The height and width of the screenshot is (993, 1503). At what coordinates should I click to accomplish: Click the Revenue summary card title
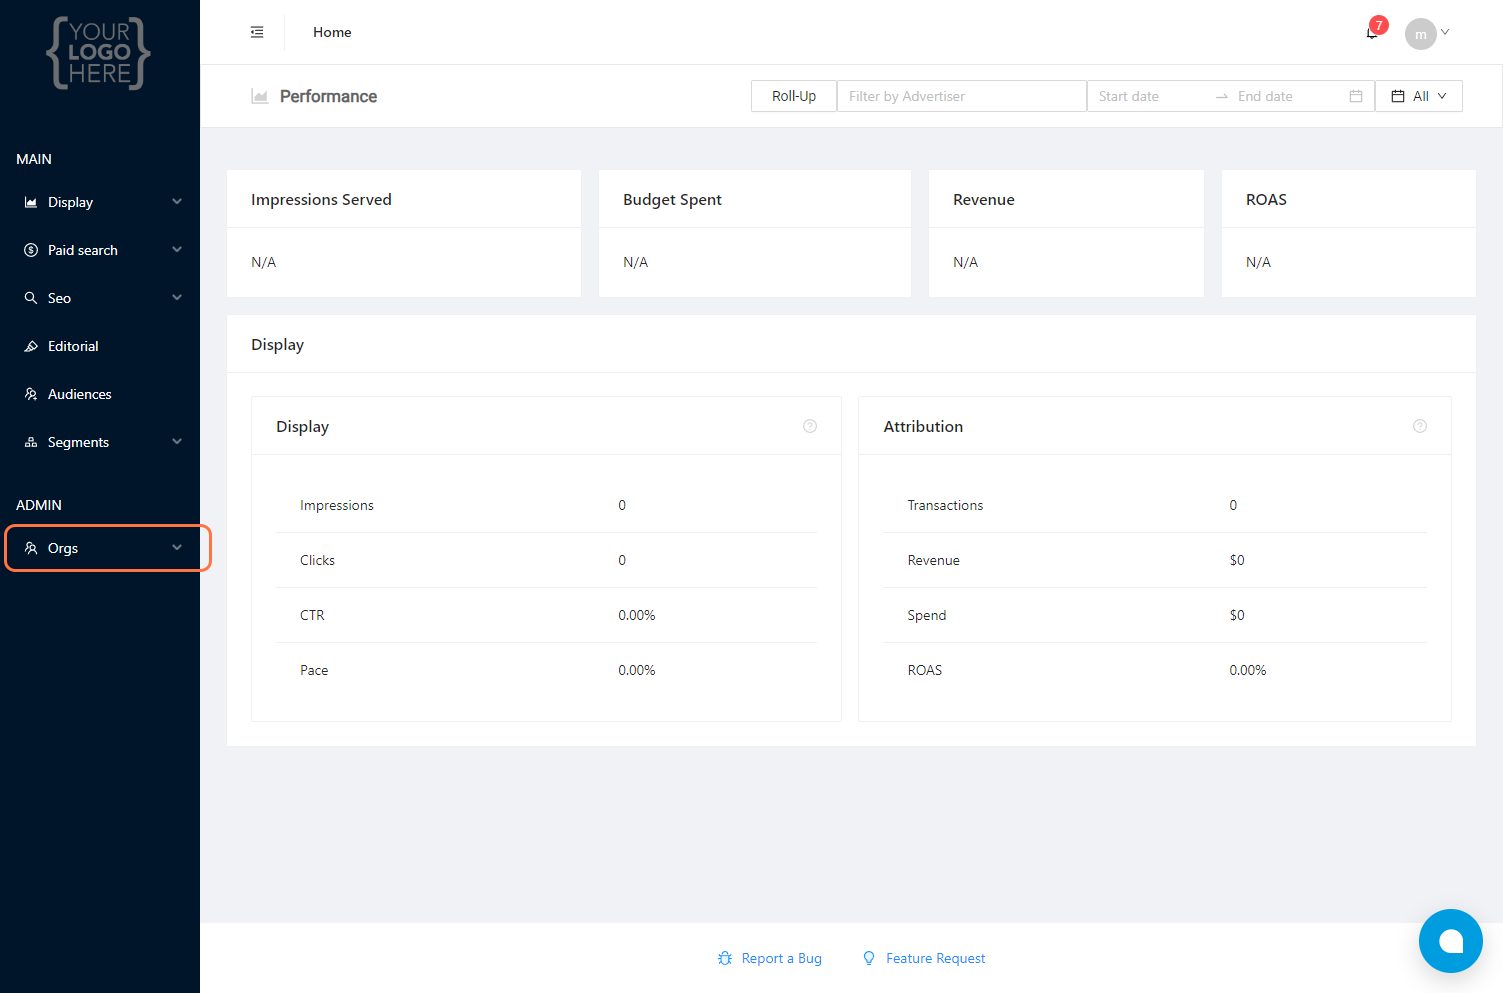pos(984,200)
